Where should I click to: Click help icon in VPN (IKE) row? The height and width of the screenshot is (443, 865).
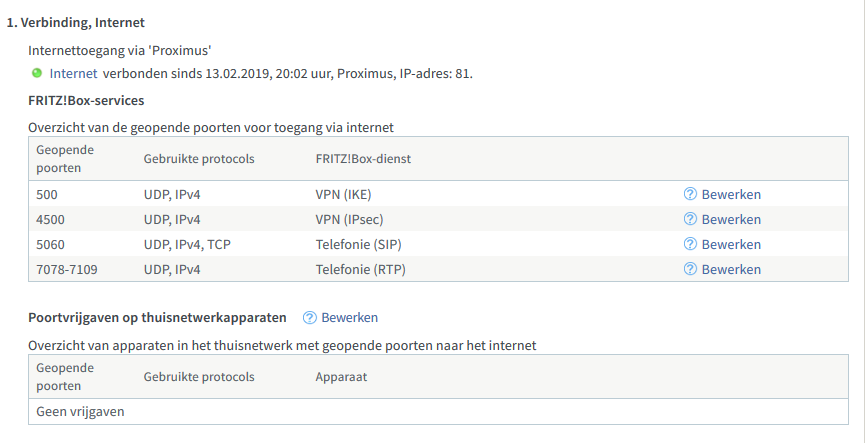click(x=690, y=194)
